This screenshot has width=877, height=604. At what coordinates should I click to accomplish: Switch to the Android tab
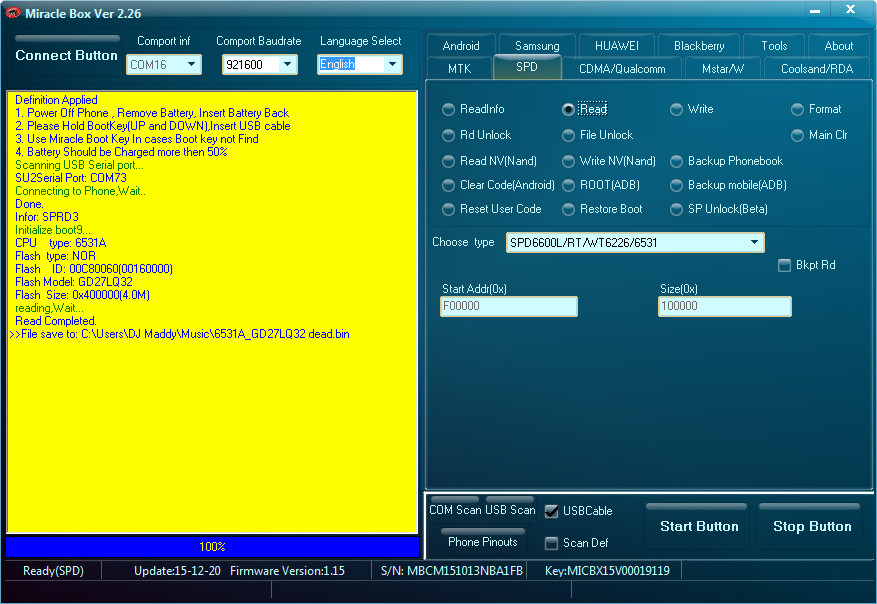pos(461,46)
